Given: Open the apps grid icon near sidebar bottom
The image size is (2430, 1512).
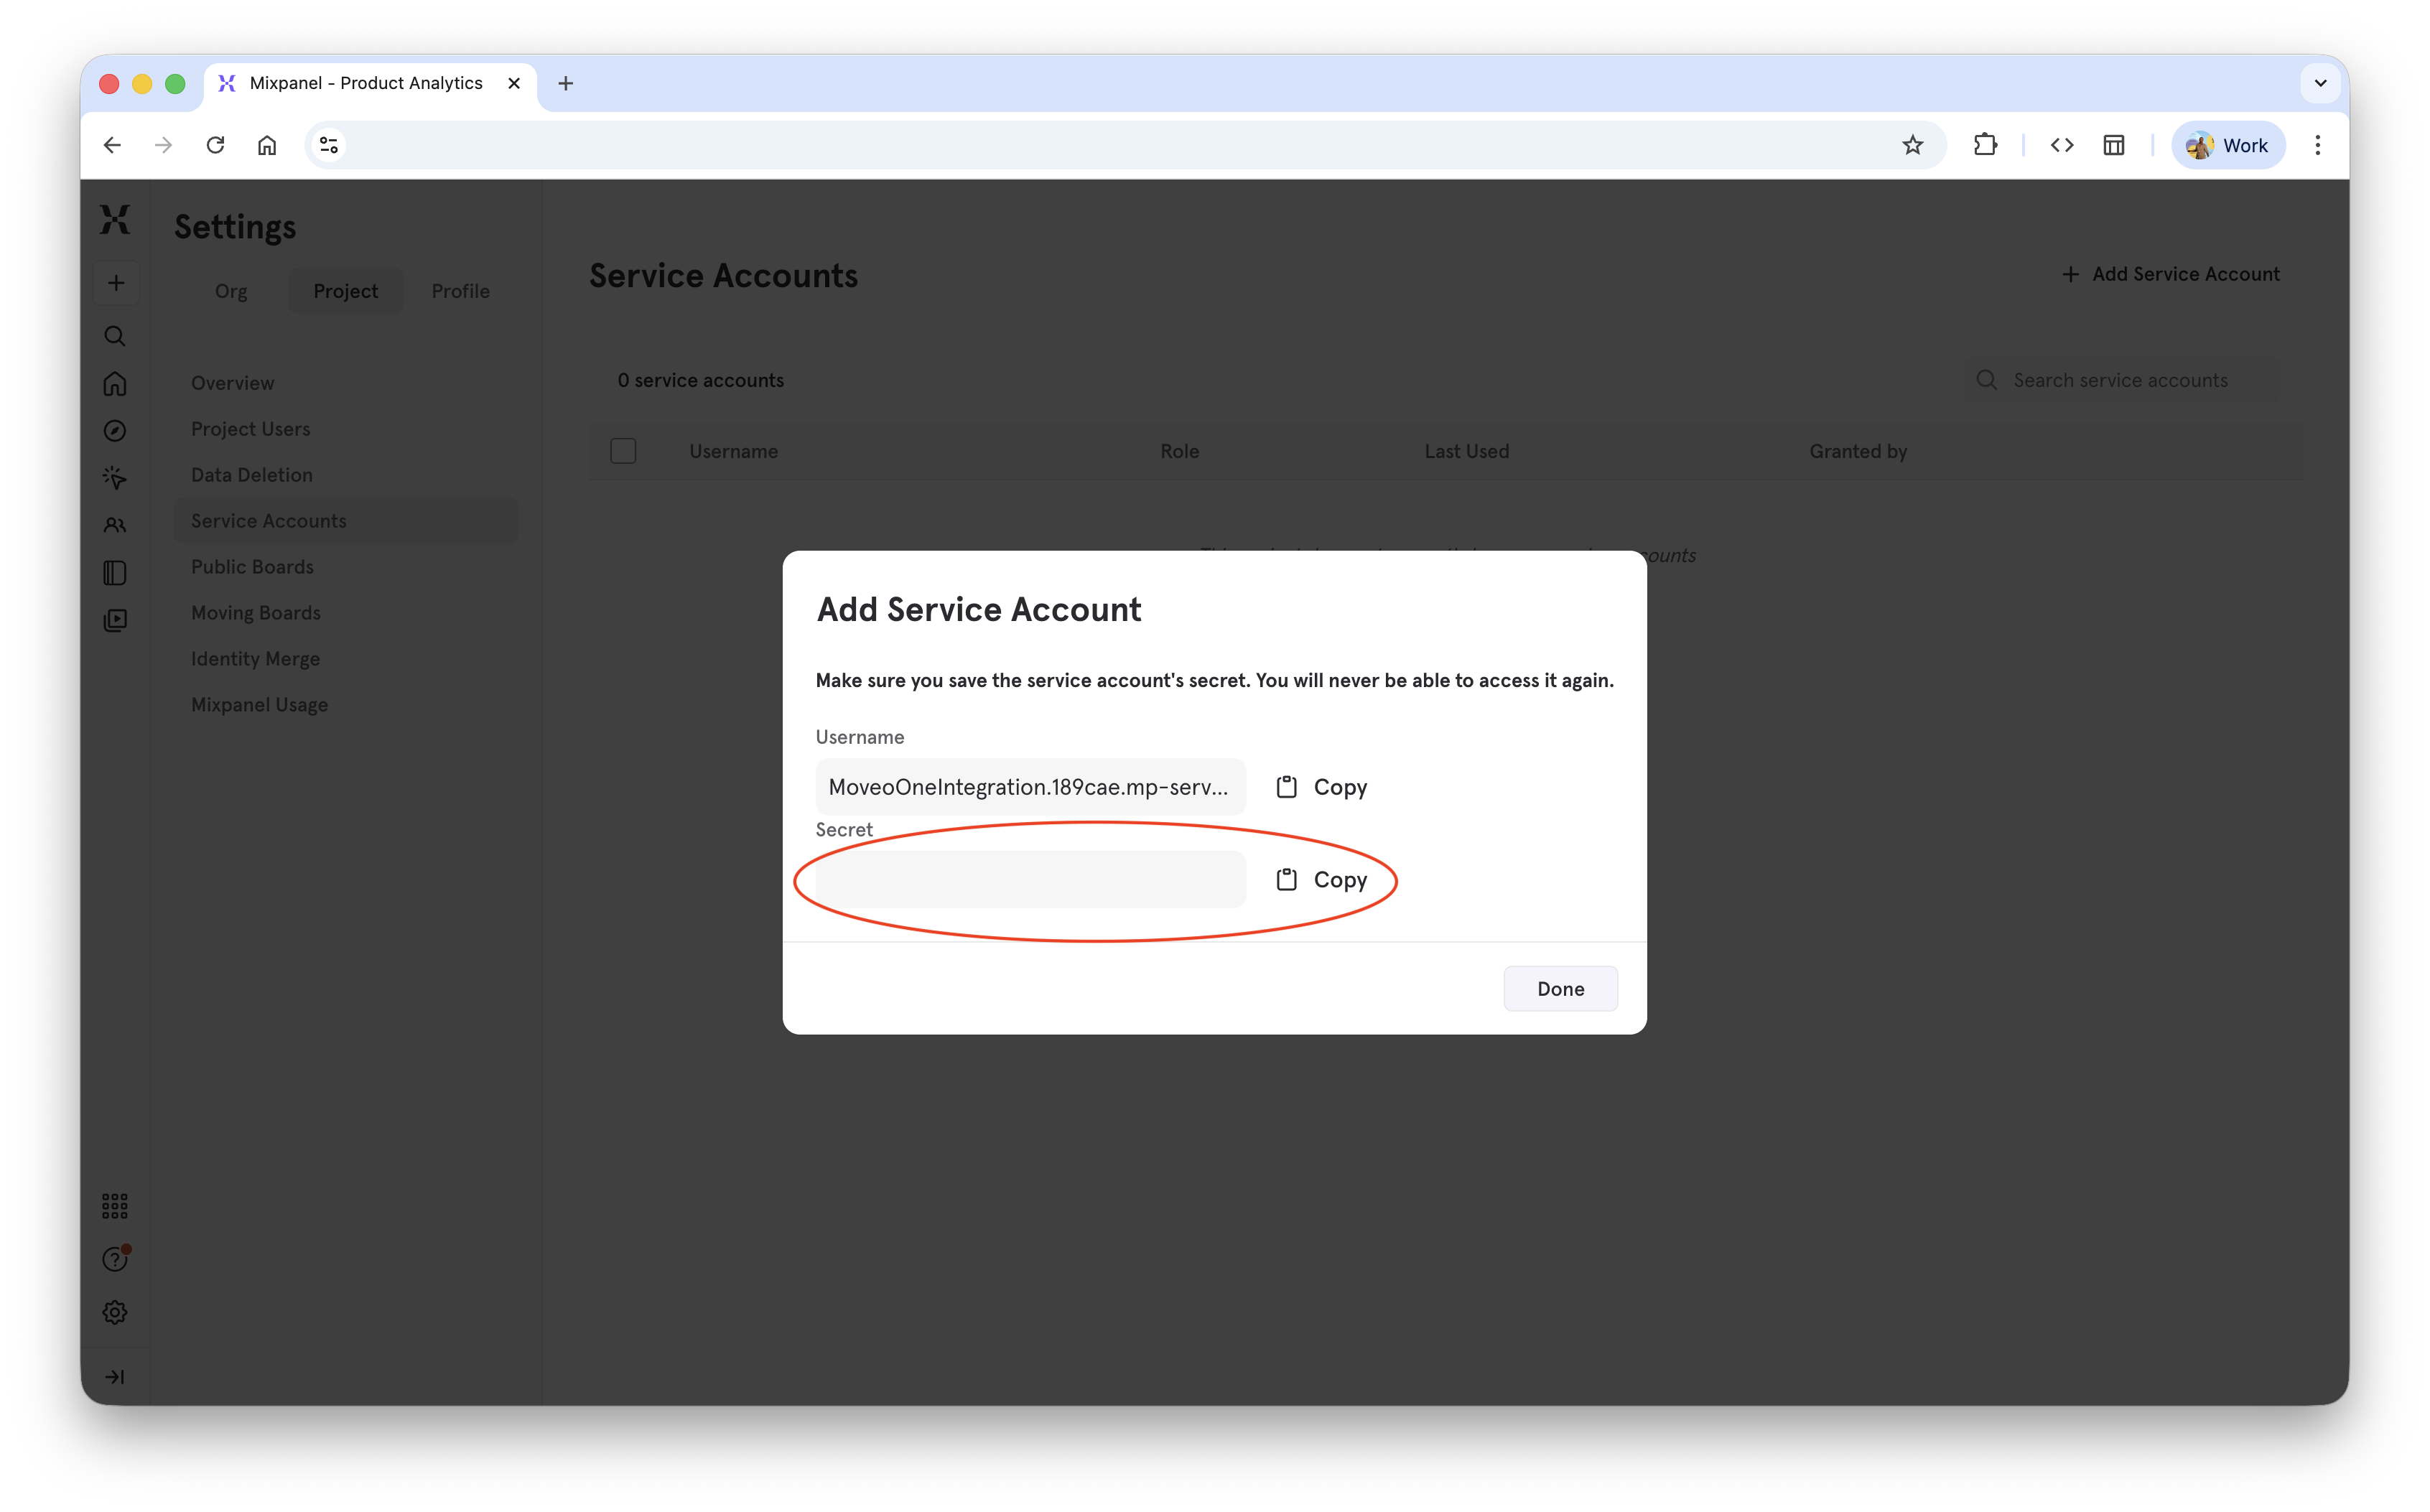Looking at the screenshot, I should tap(115, 1206).
